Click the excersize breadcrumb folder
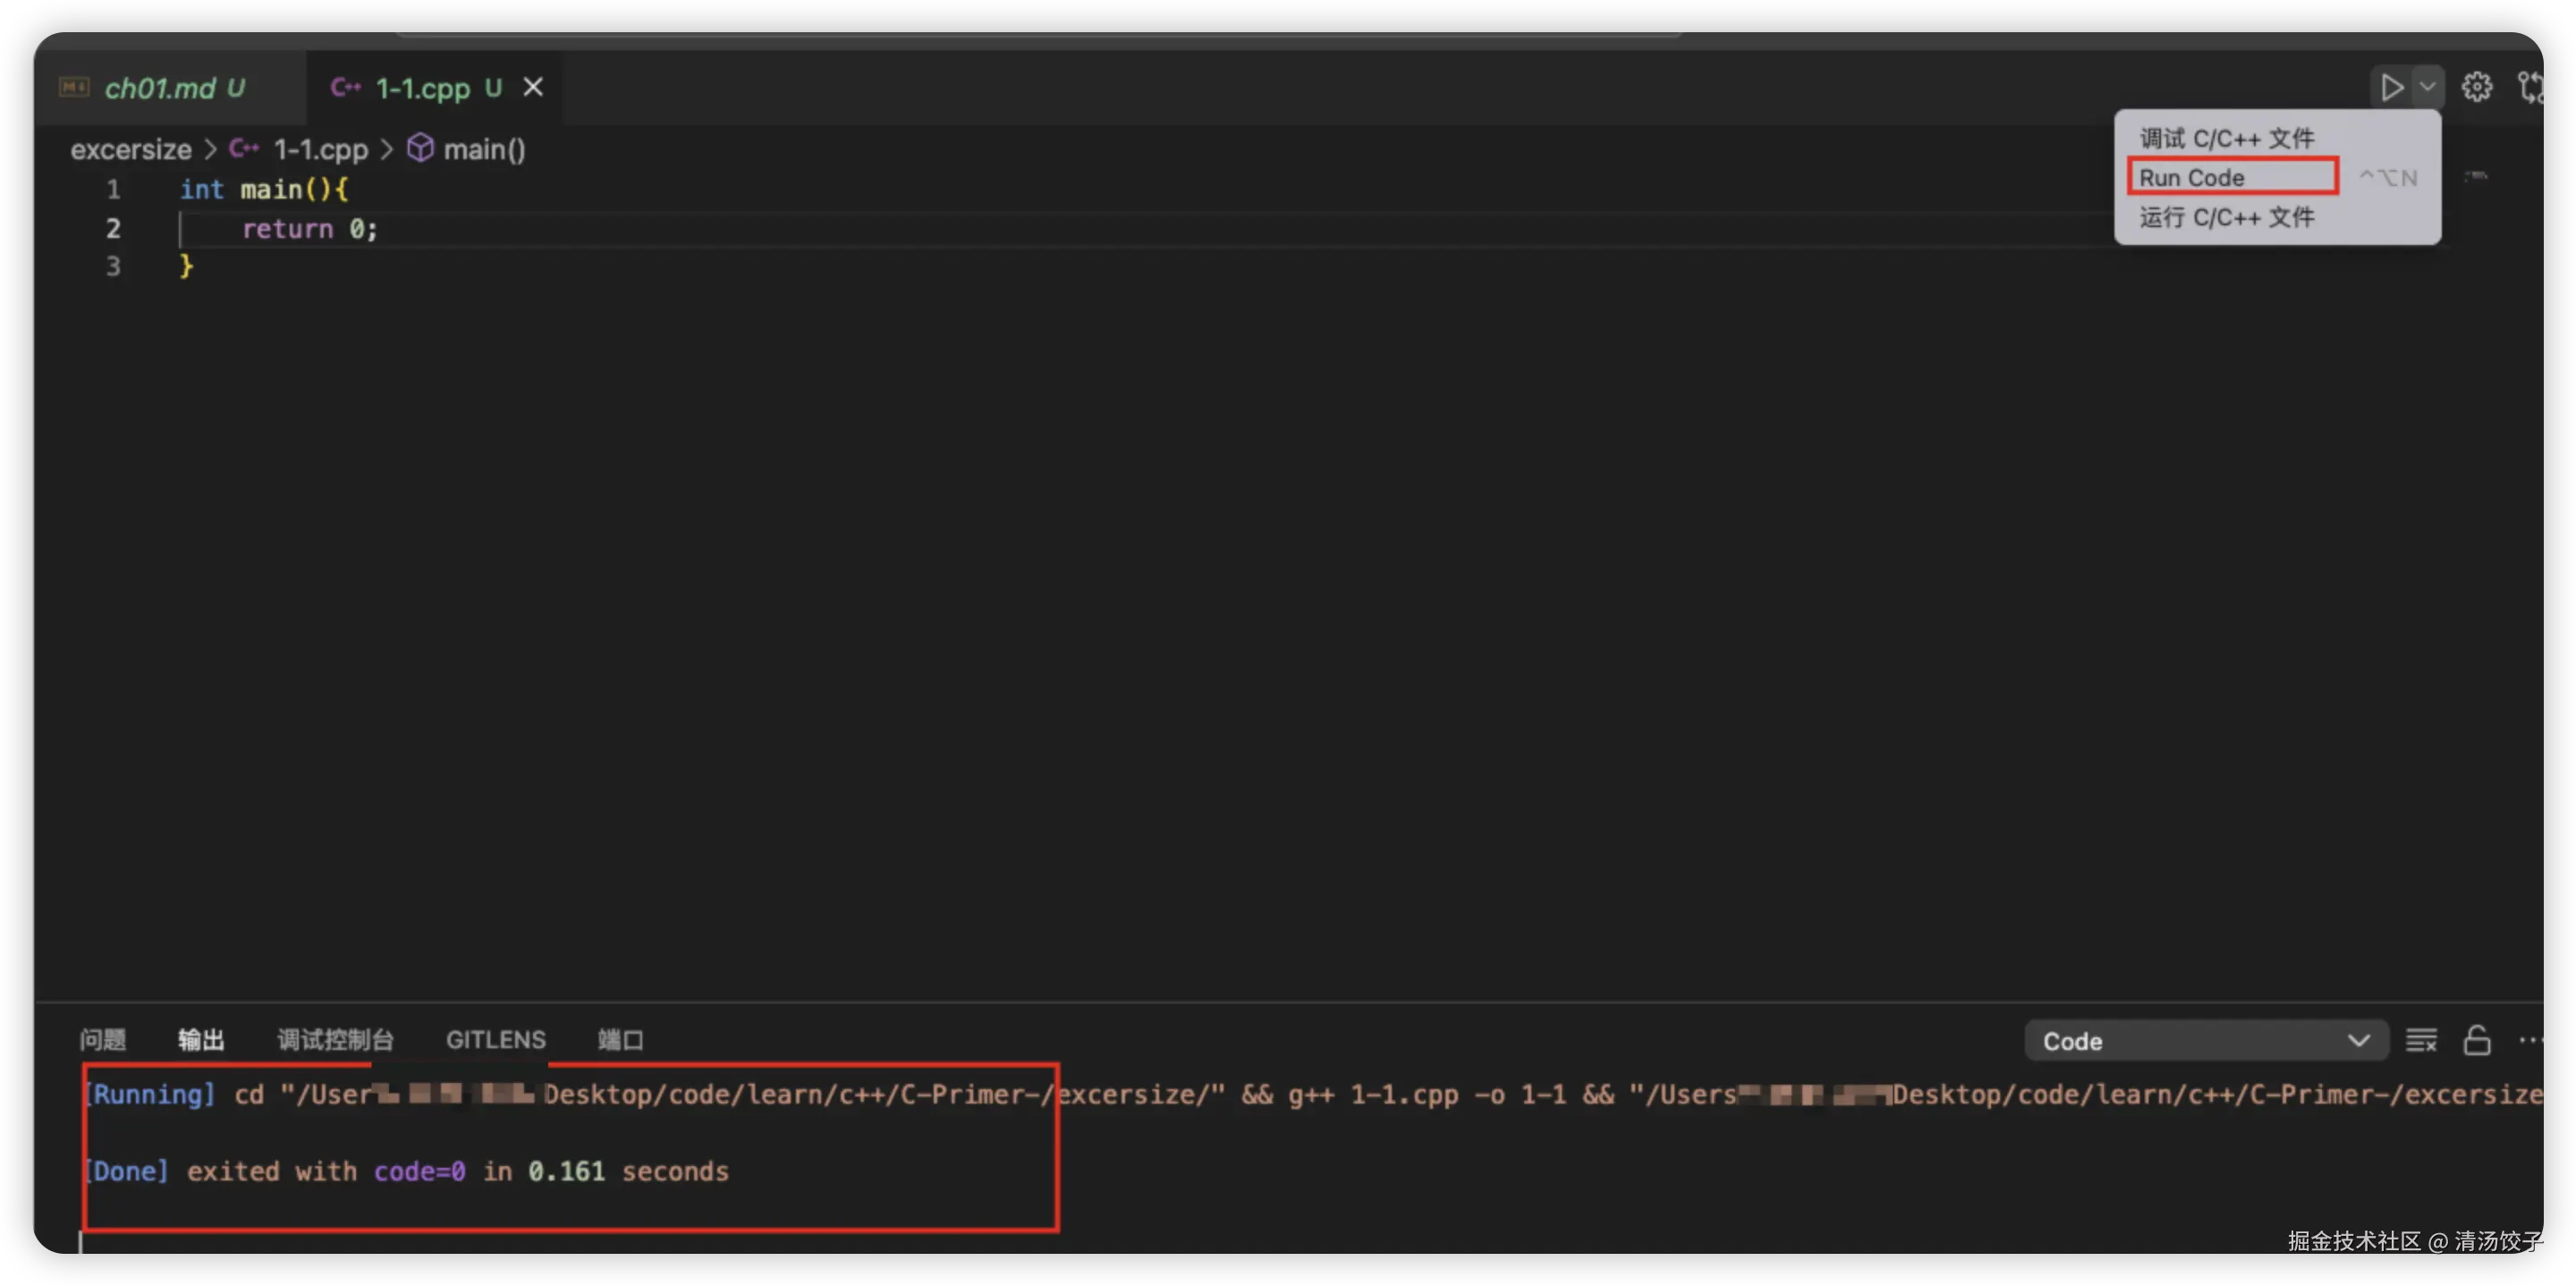Screen dimensions: 2576x1286 [131, 149]
